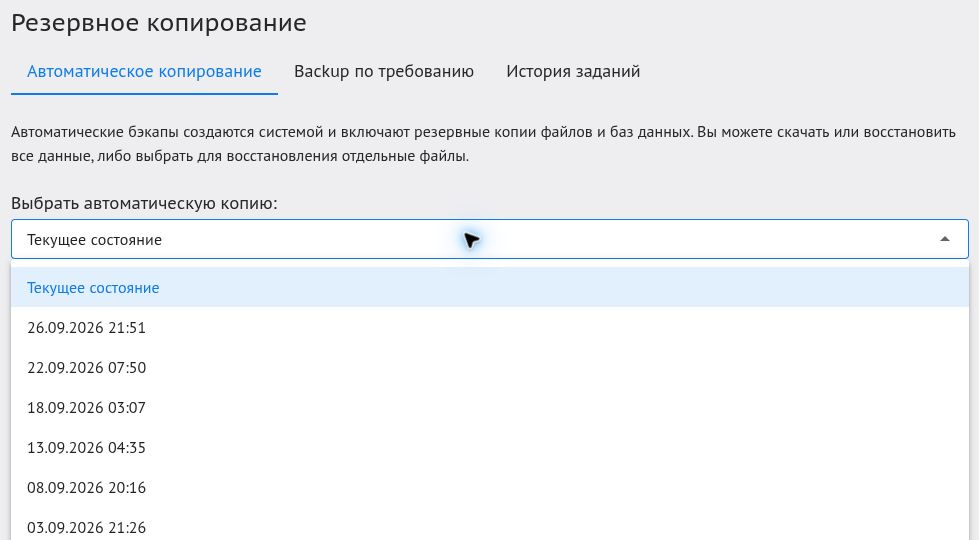Open the История заданий tab
Viewport: 979px width, 540px height.
(x=573, y=71)
